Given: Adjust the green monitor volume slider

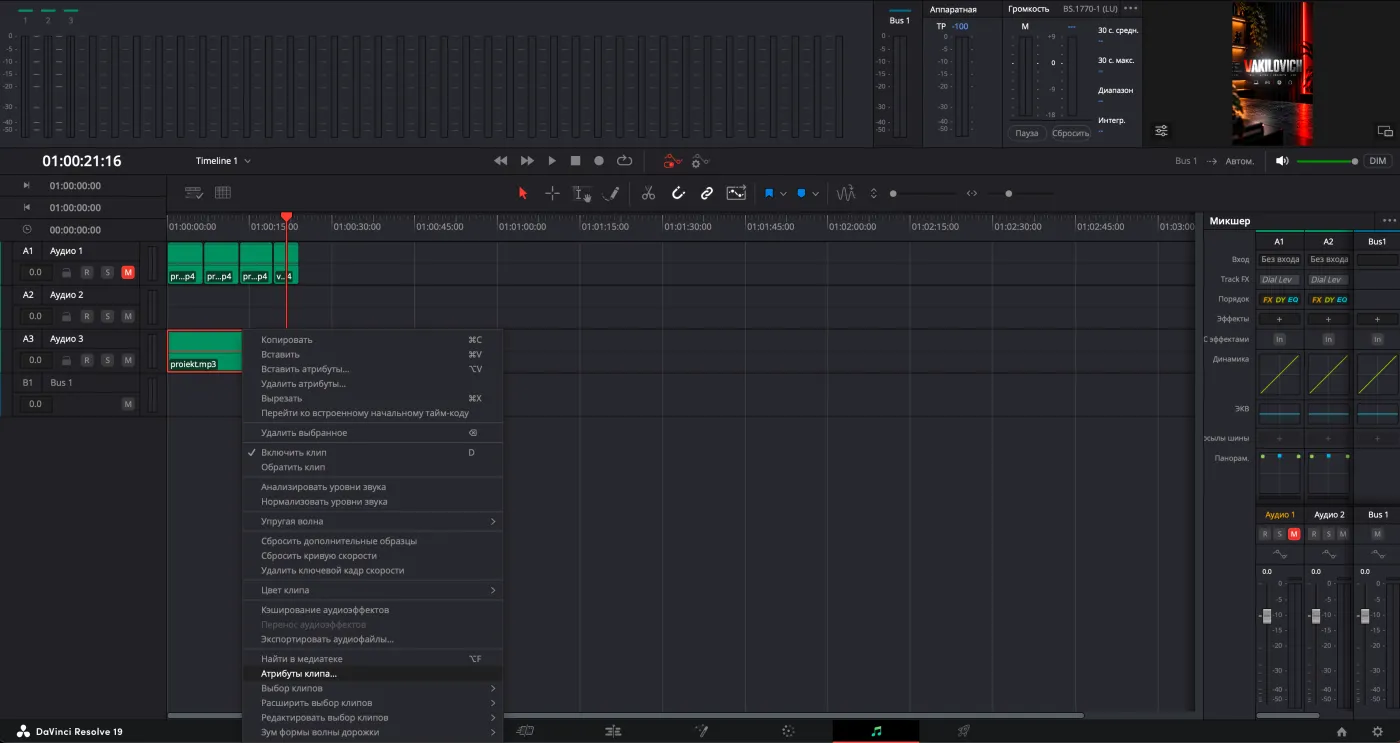Looking at the screenshot, I should coord(1327,161).
